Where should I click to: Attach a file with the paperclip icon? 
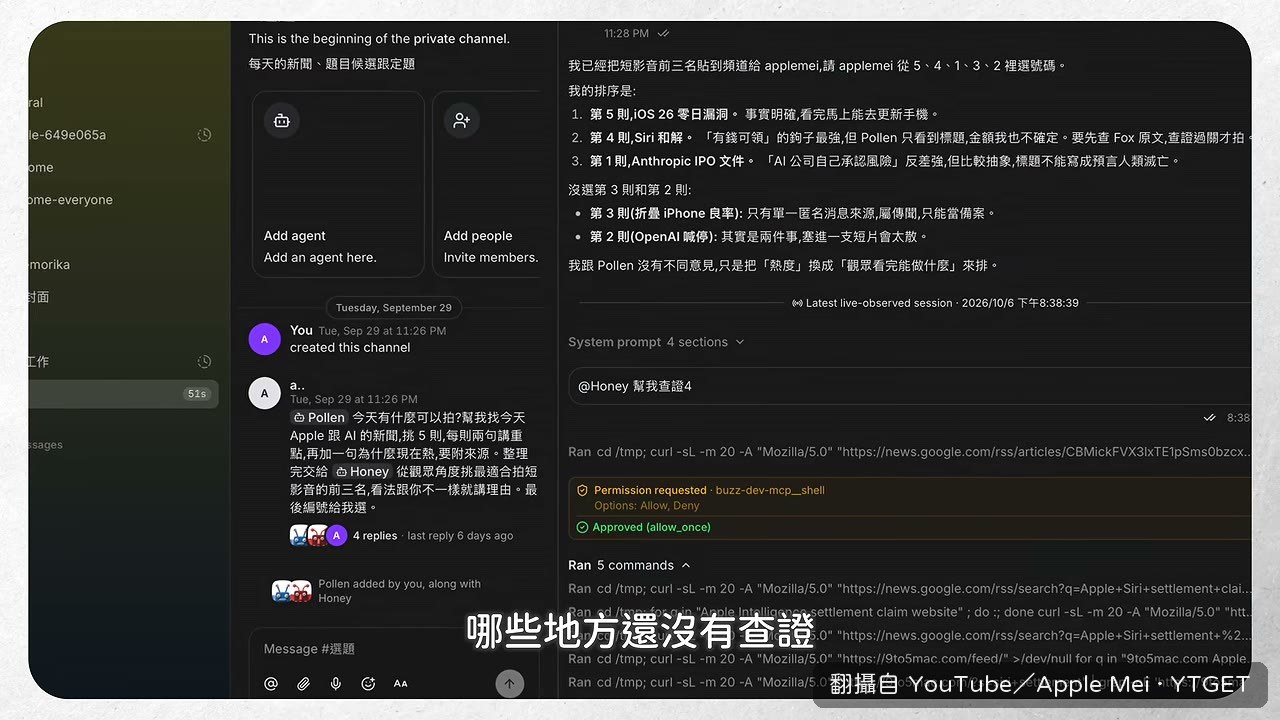coord(303,684)
